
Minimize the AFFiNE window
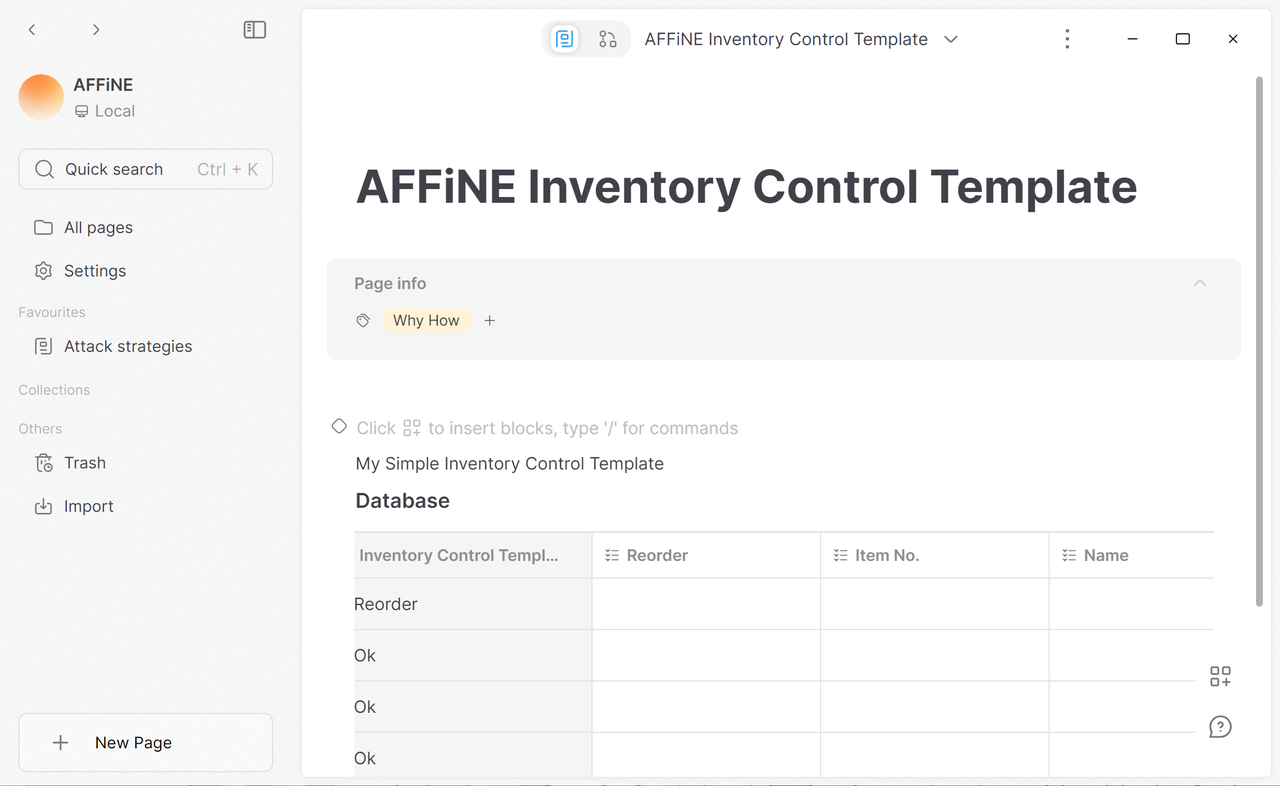coord(1132,39)
